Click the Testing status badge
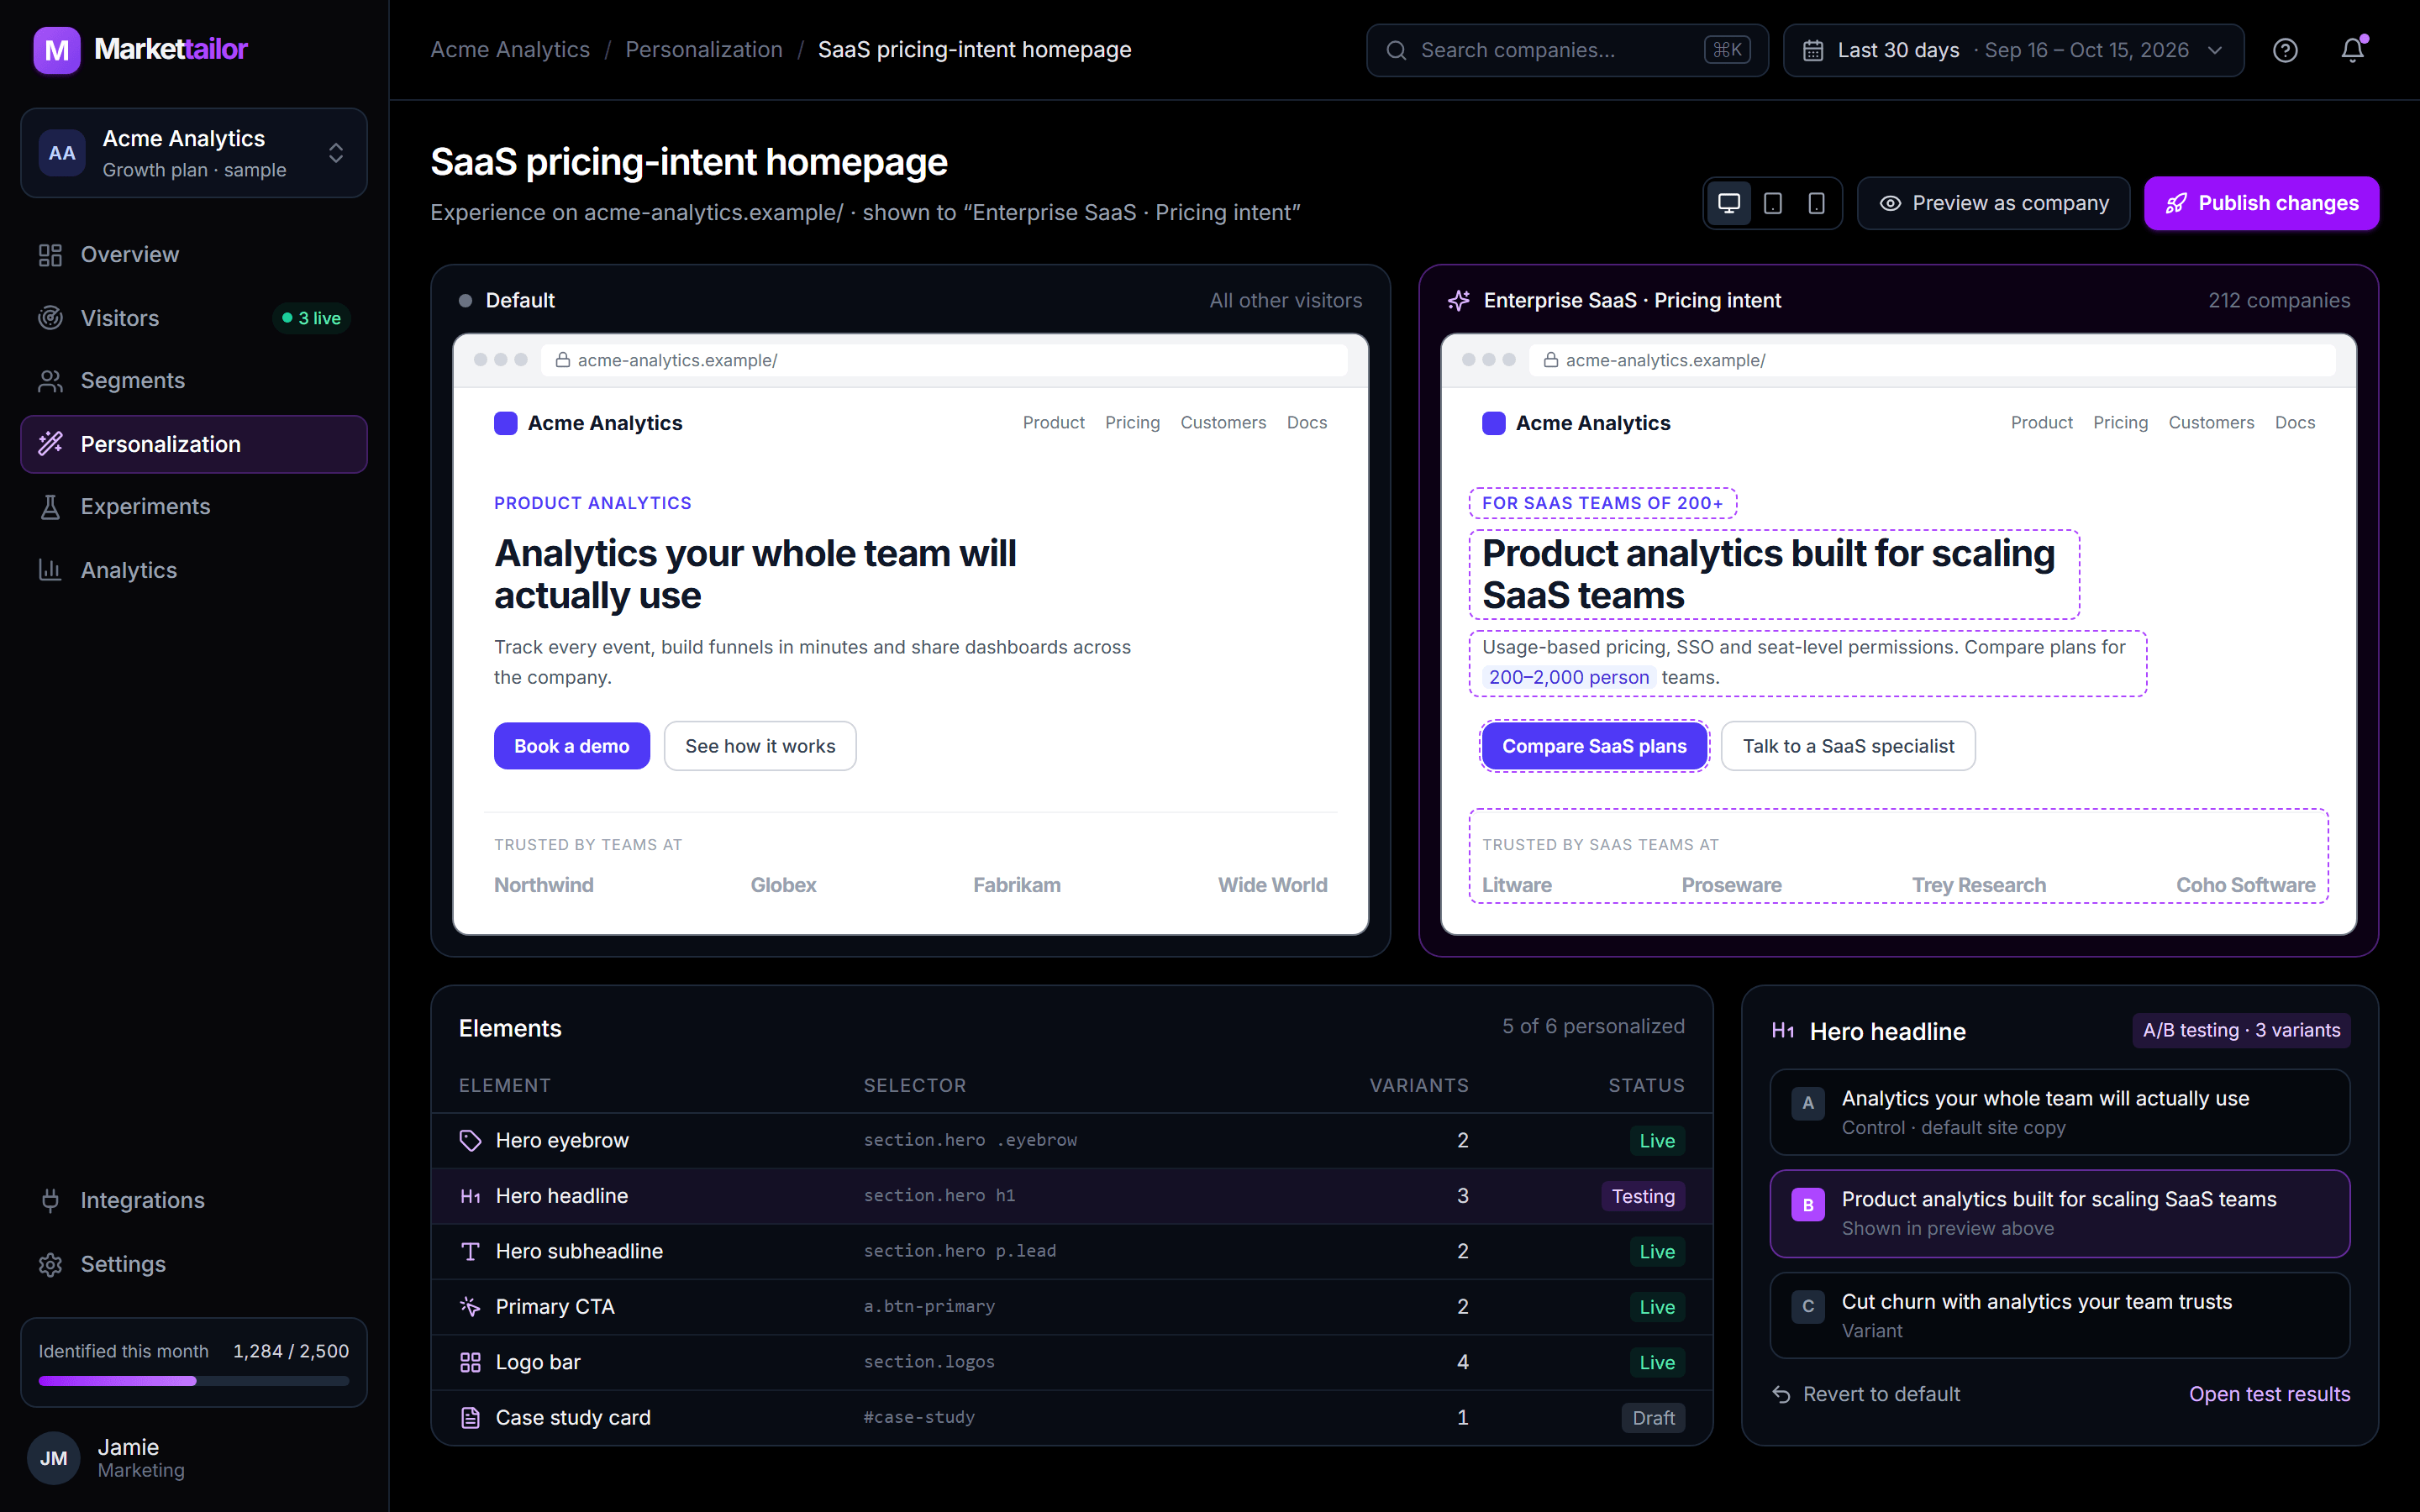2420x1512 pixels. (1643, 1196)
